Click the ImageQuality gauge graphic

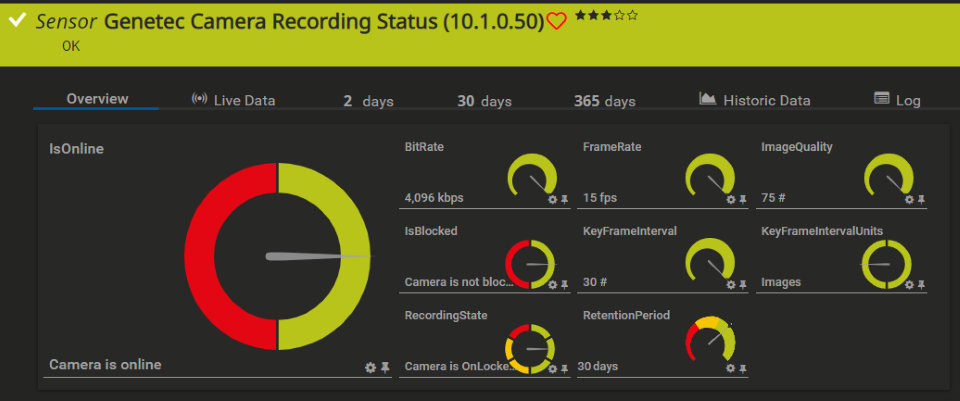tap(888, 174)
